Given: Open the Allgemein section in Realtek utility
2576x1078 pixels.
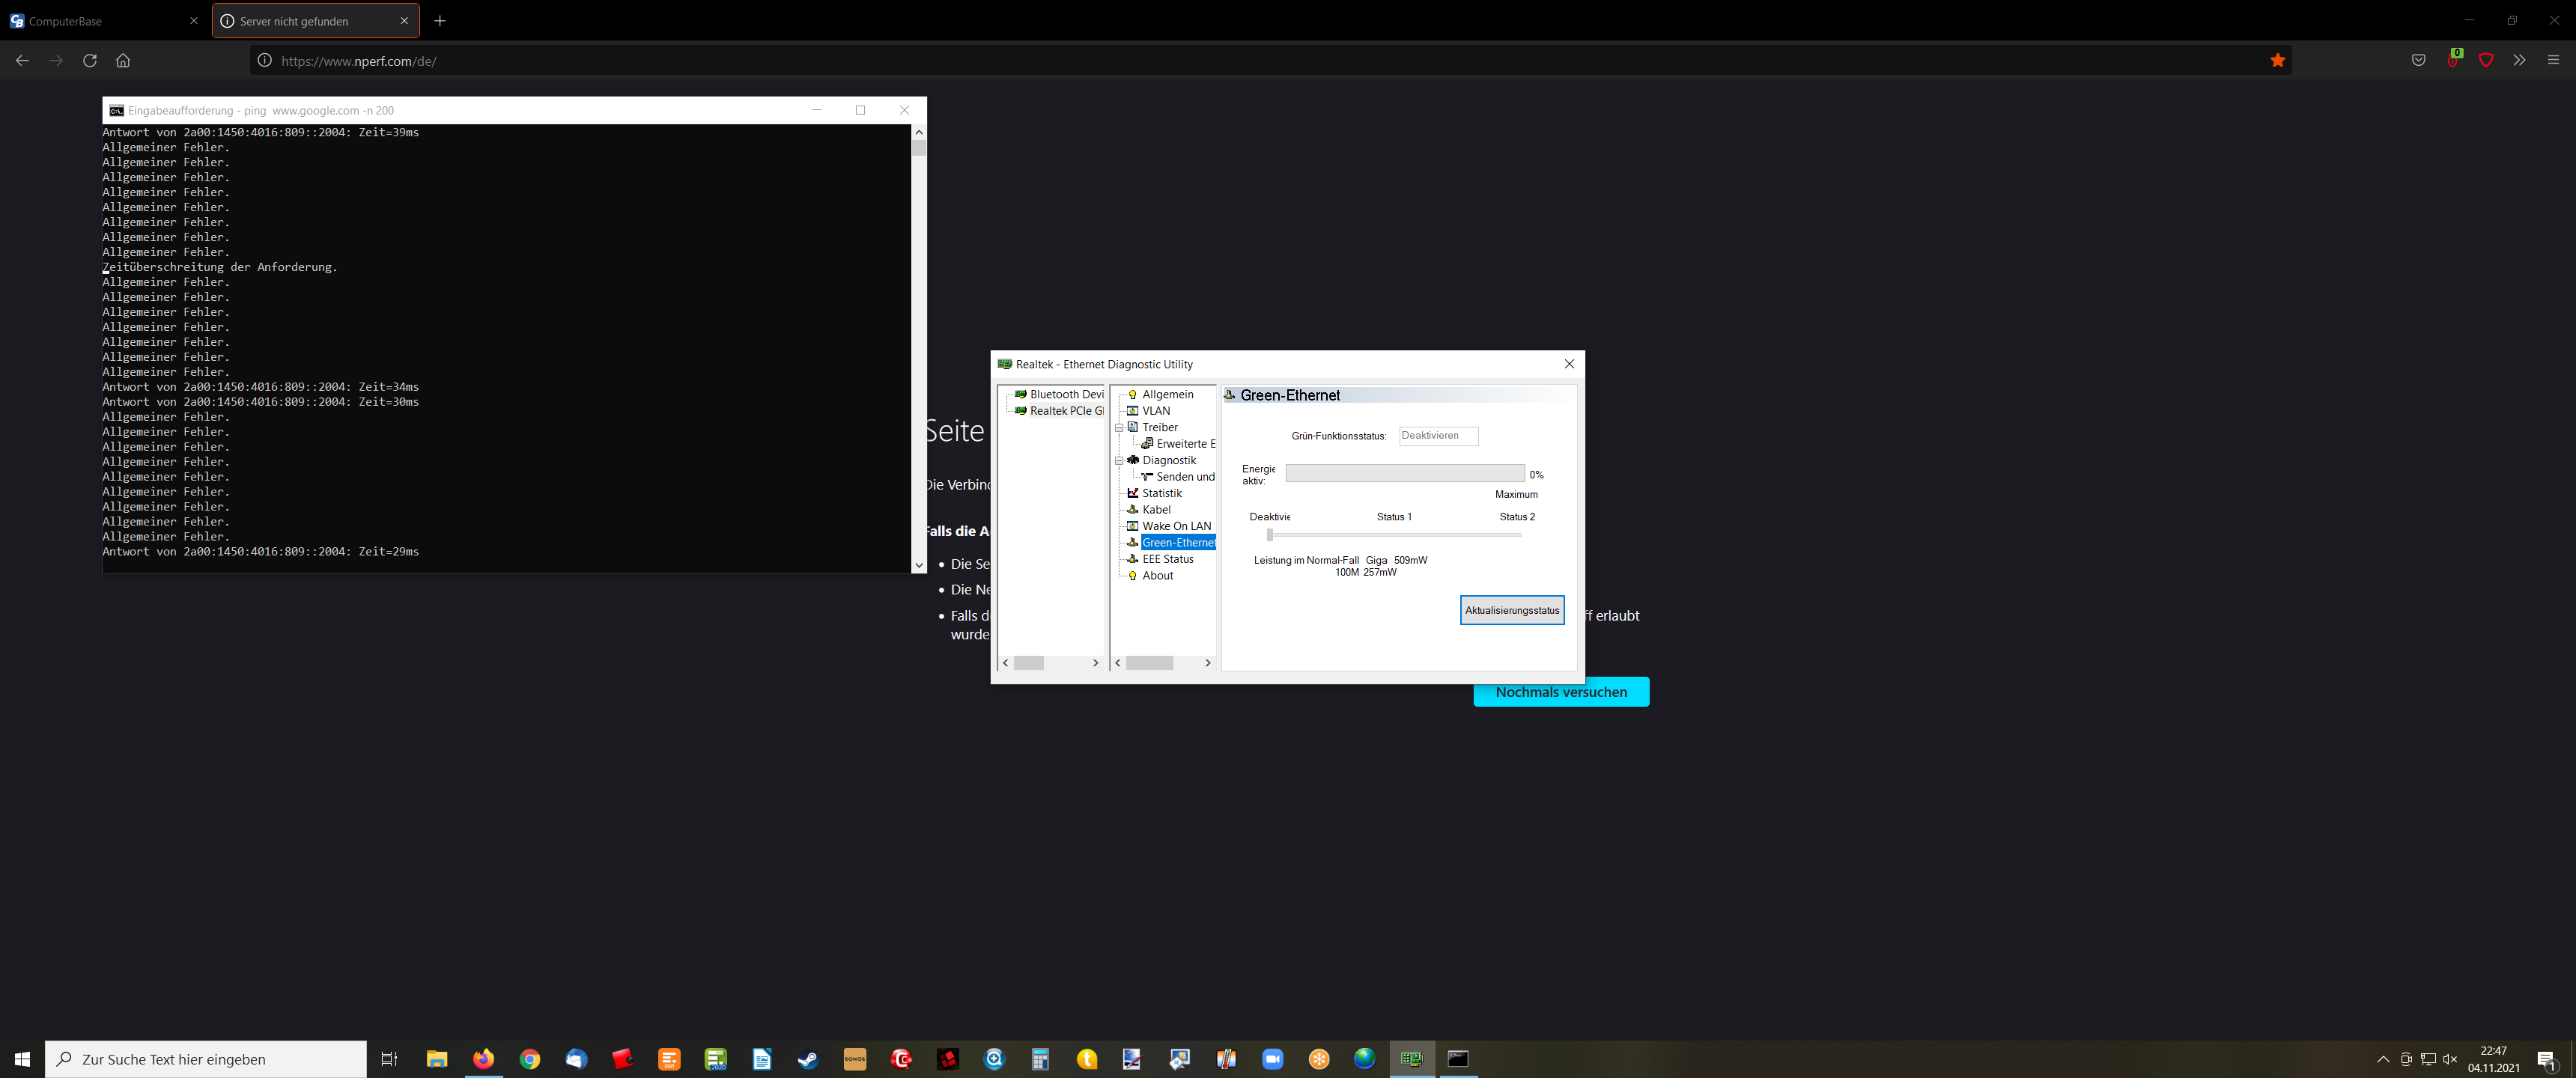Looking at the screenshot, I should (1167, 394).
